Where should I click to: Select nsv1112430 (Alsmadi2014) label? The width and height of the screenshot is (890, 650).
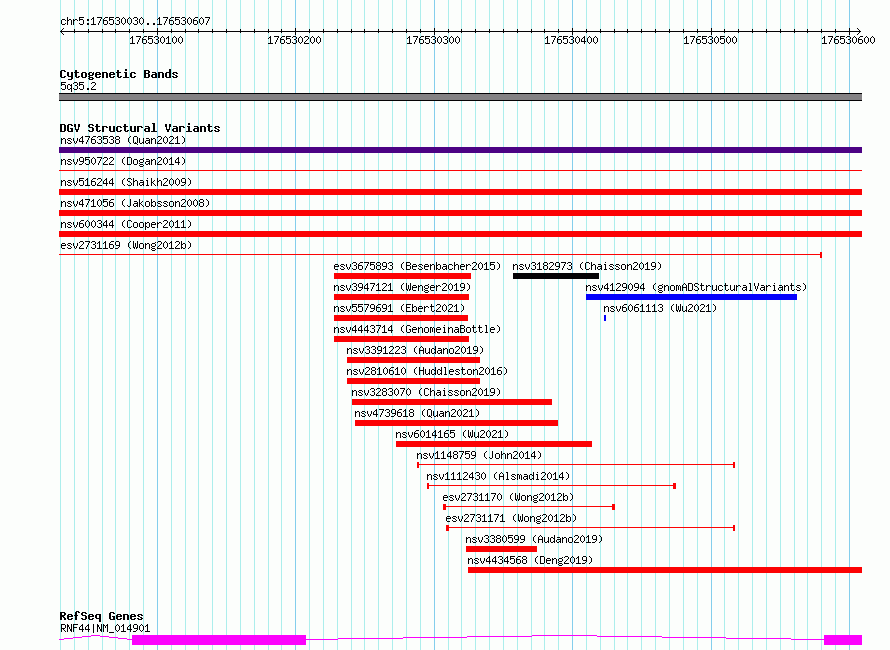(x=498, y=476)
